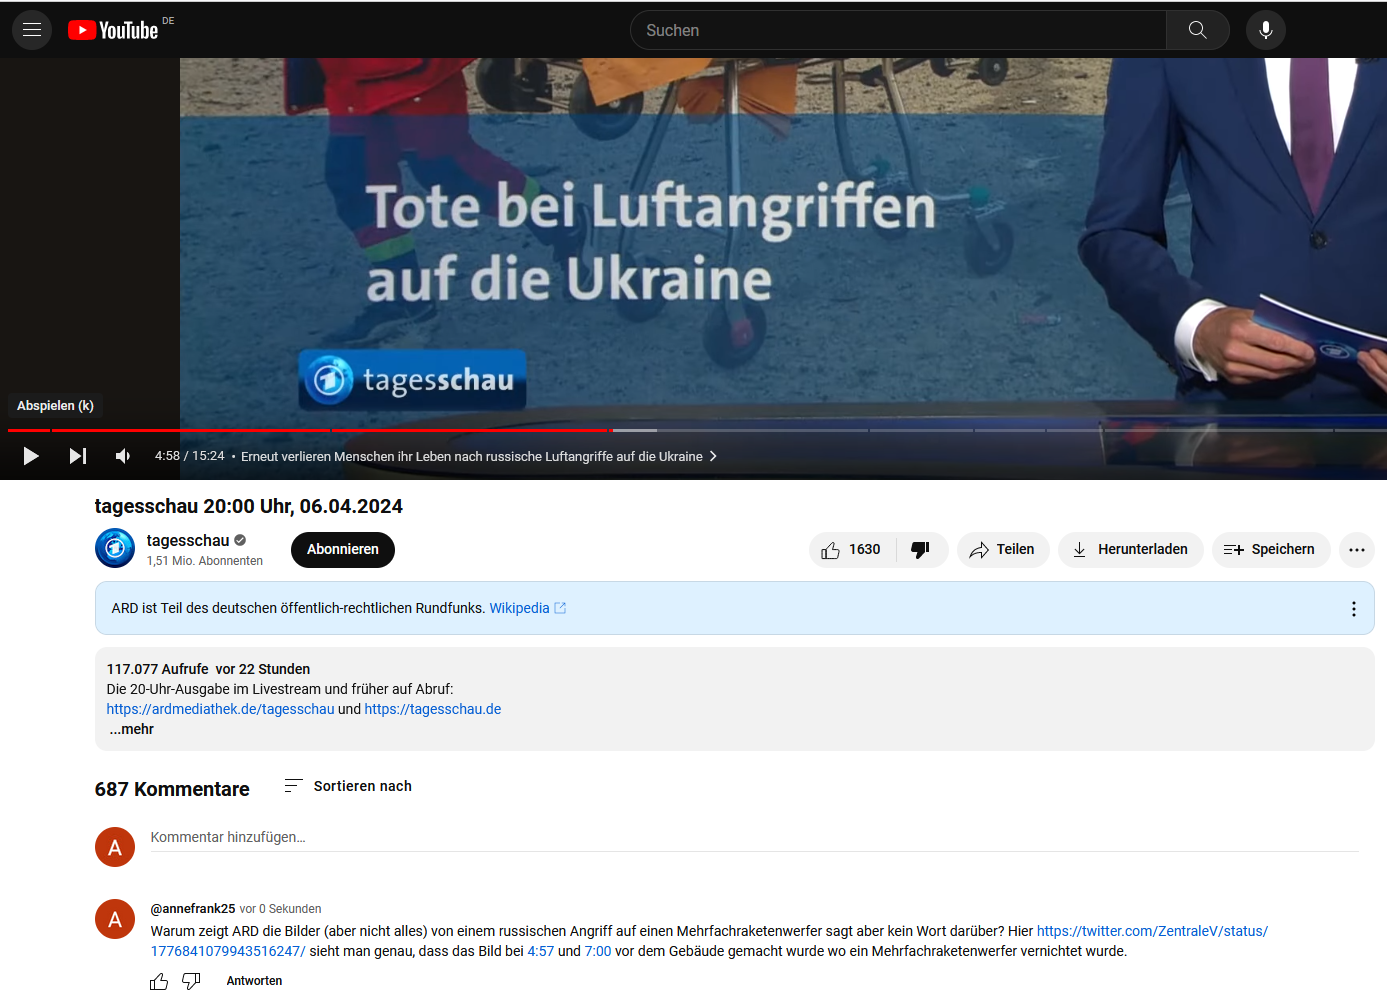Image resolution: width=1387 pixels, height=1001 pixels.
Task: Click the video title tagesschau 20:00 Uhr
Action: tap(249, 506)
